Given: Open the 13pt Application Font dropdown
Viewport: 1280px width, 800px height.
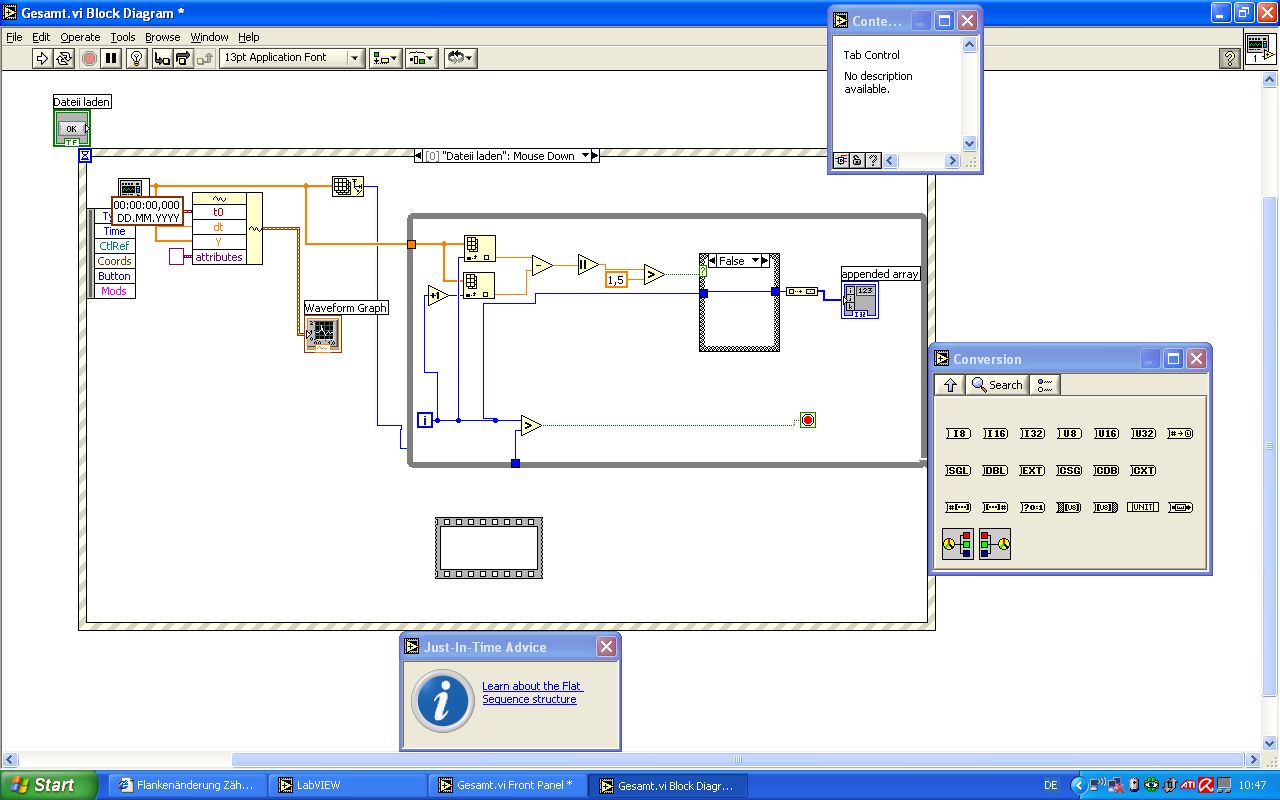Looking at the screenshot, I should pos(292,58).
